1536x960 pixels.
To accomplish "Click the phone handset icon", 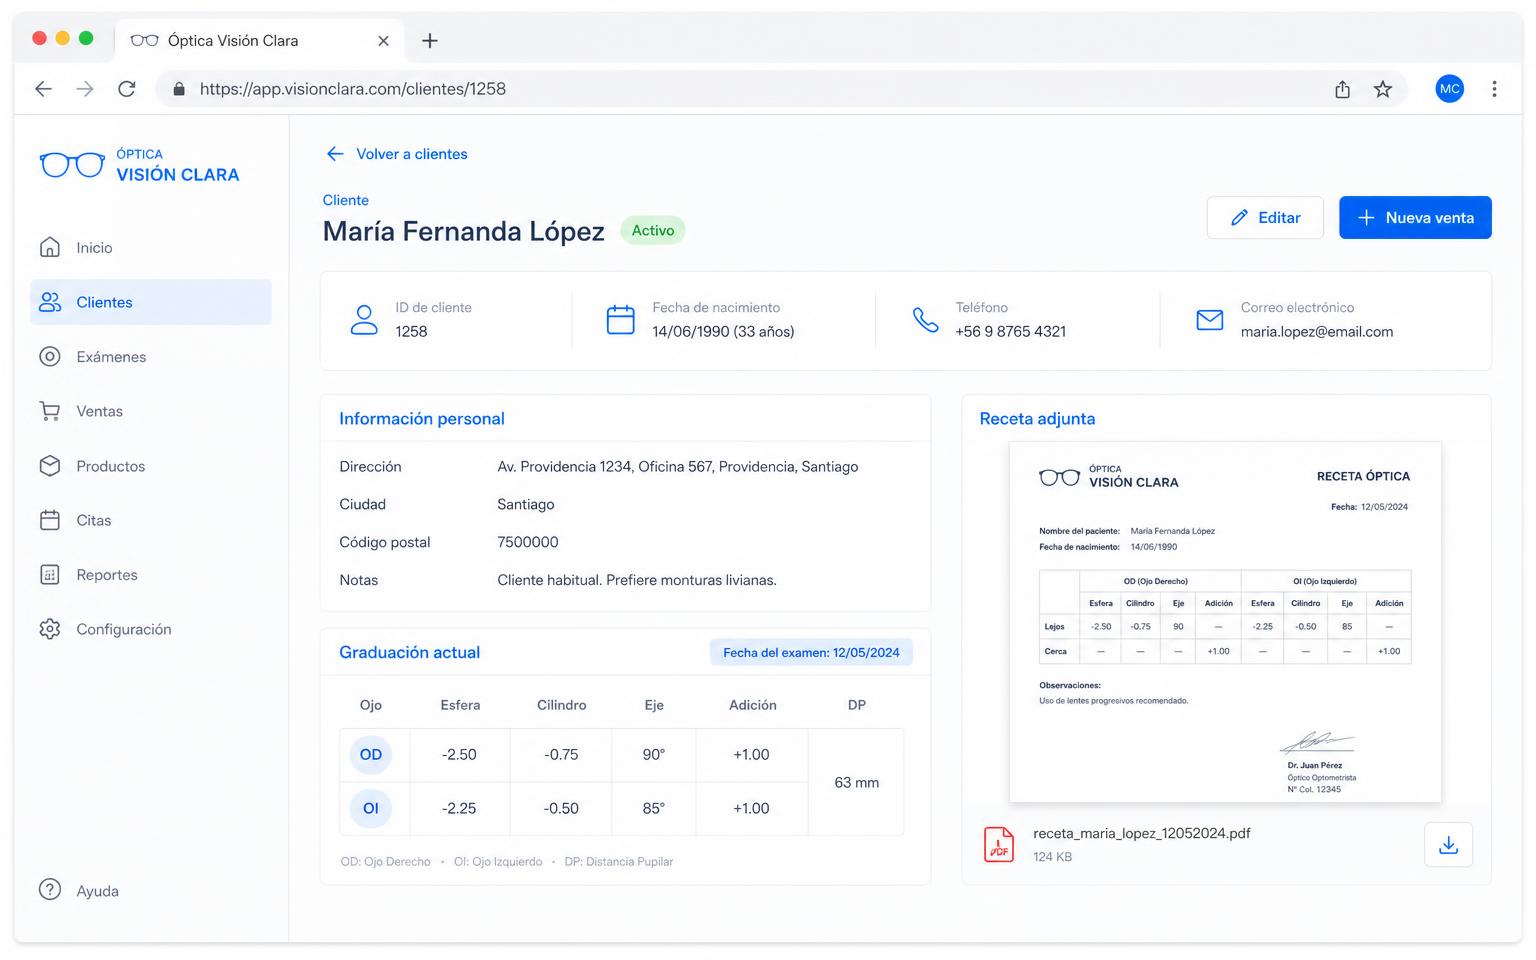I will pos(926,320).
